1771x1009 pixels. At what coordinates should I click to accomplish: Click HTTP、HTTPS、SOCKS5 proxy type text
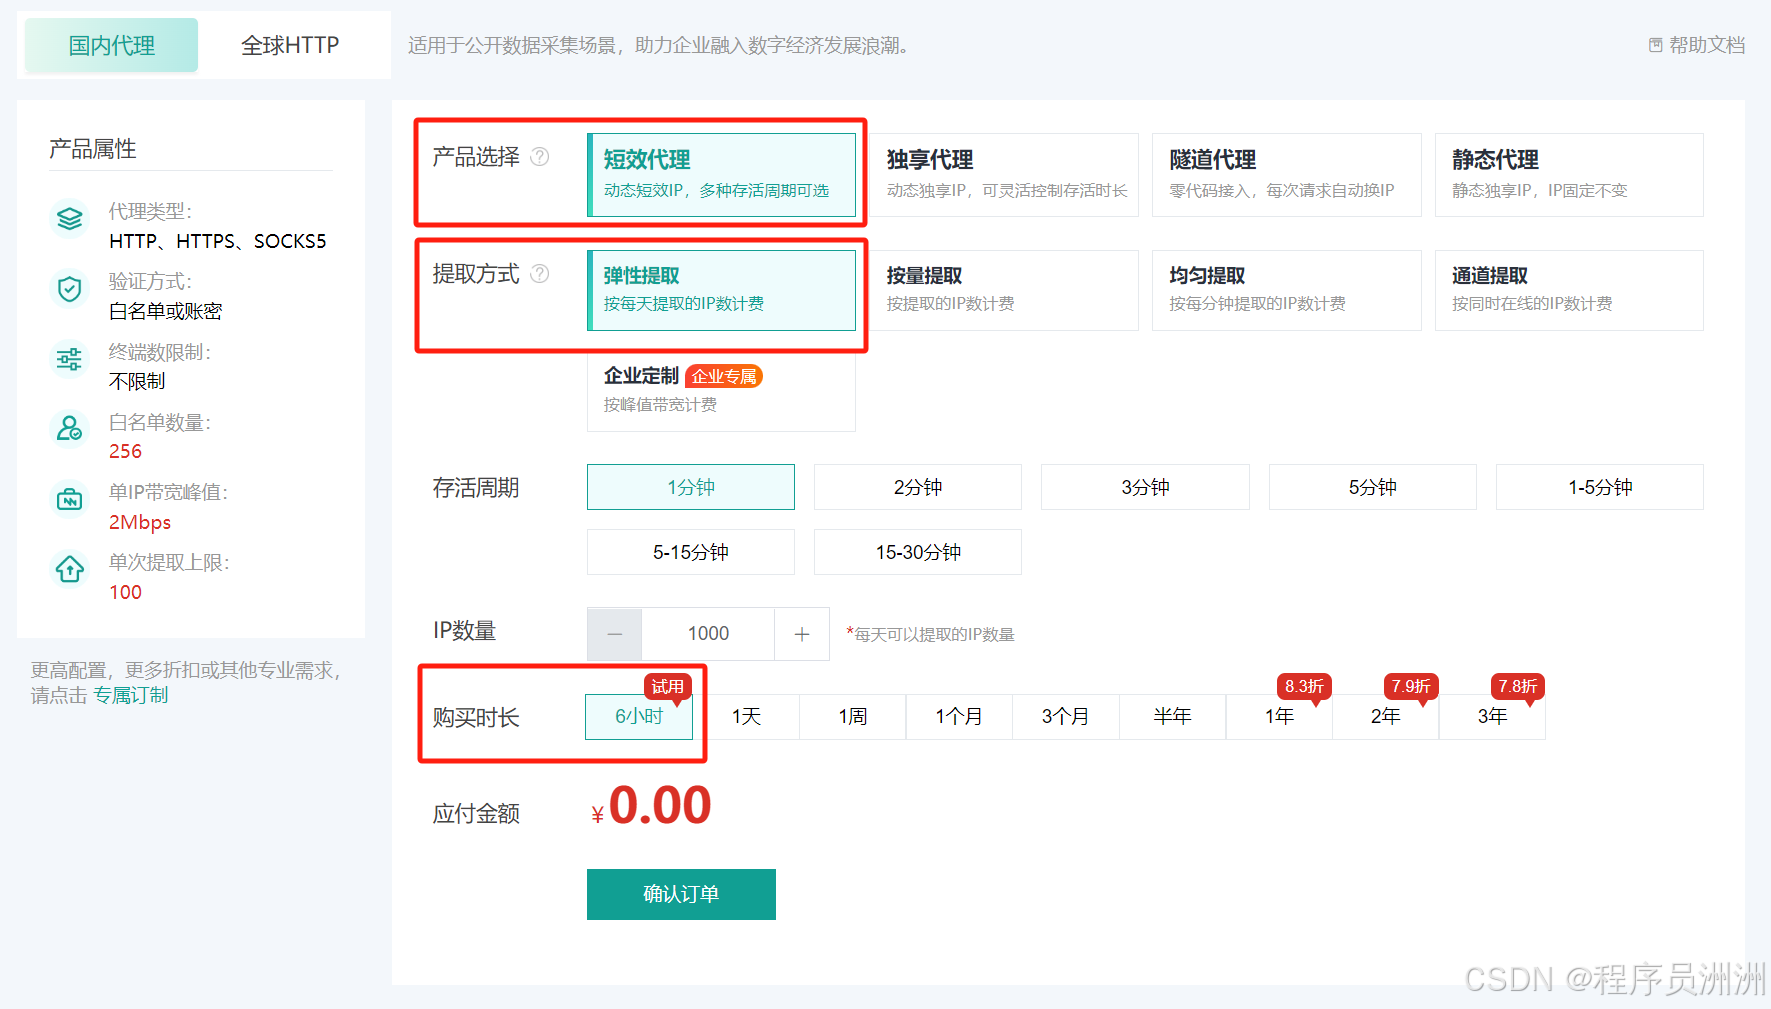point(217,241)
